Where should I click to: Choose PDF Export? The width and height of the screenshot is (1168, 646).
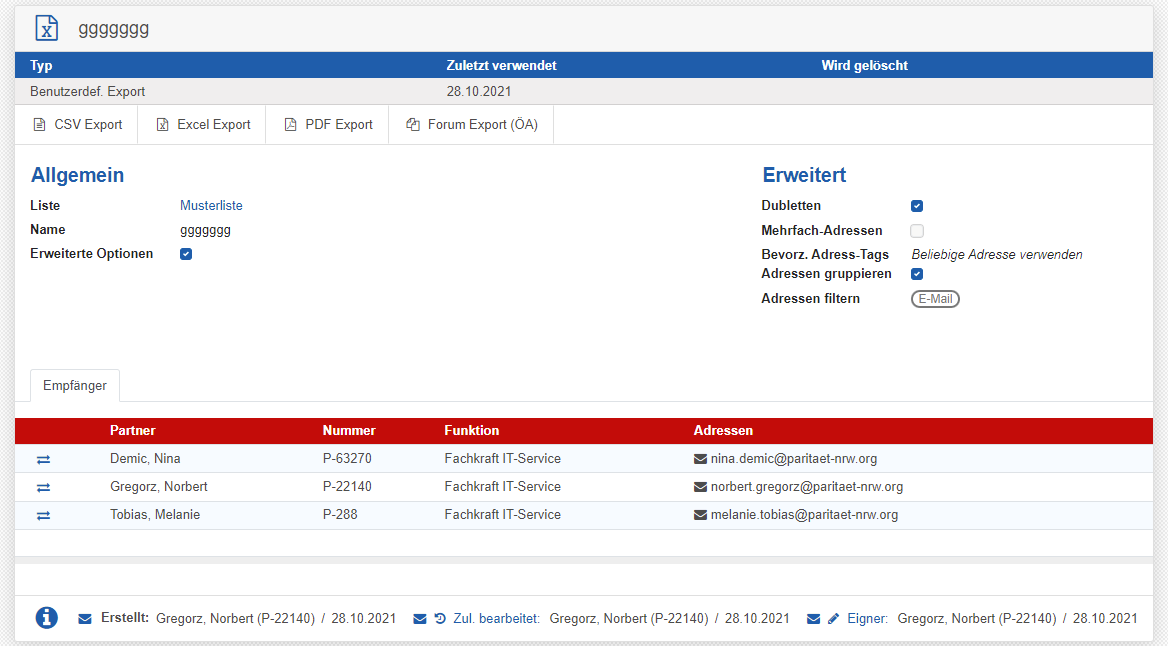pos(328,125)
